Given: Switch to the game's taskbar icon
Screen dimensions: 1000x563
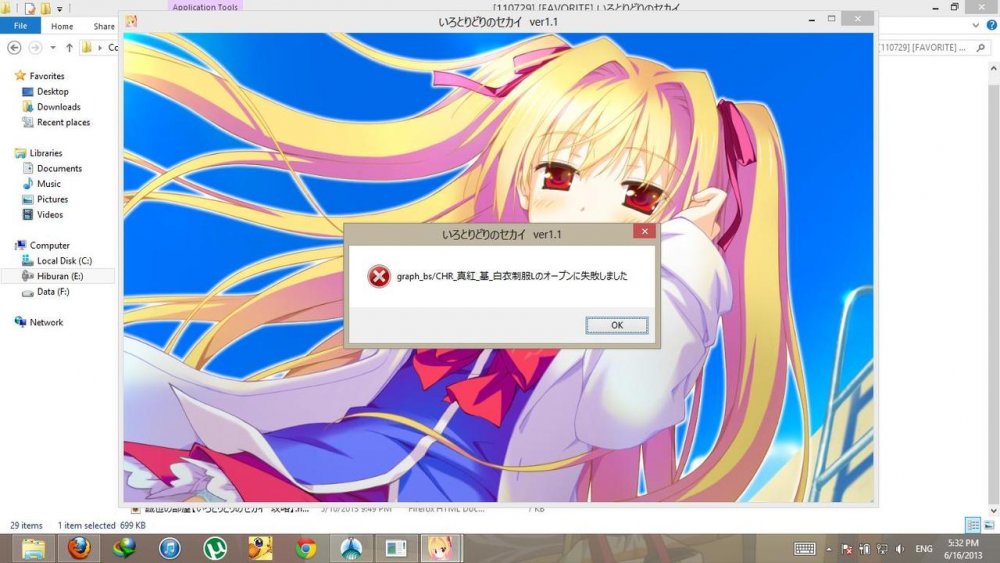Looking at the screenshot, I should pos(440,548).
